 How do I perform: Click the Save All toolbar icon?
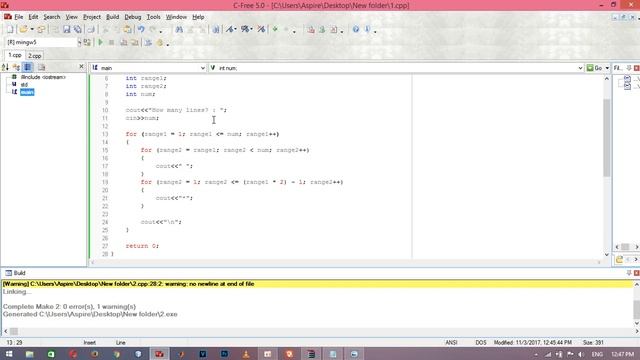78,29
